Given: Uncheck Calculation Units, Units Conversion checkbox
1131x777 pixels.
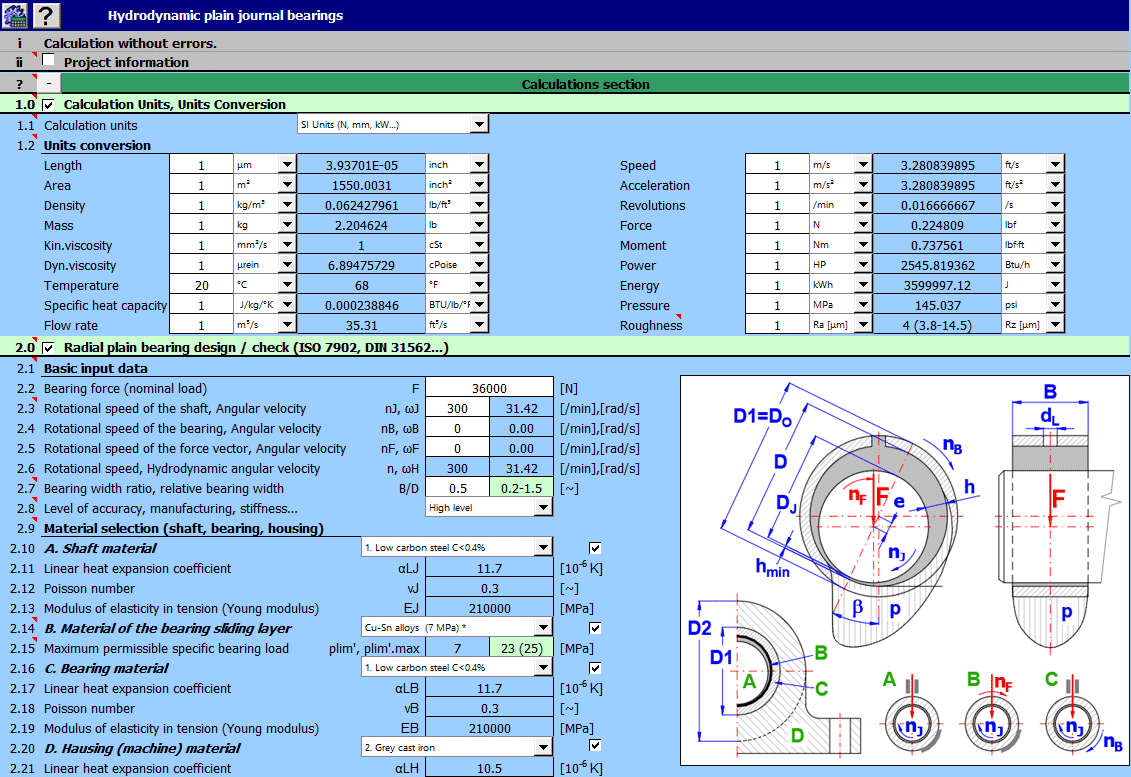Looking at the screenshot, I should pos(49,104).
